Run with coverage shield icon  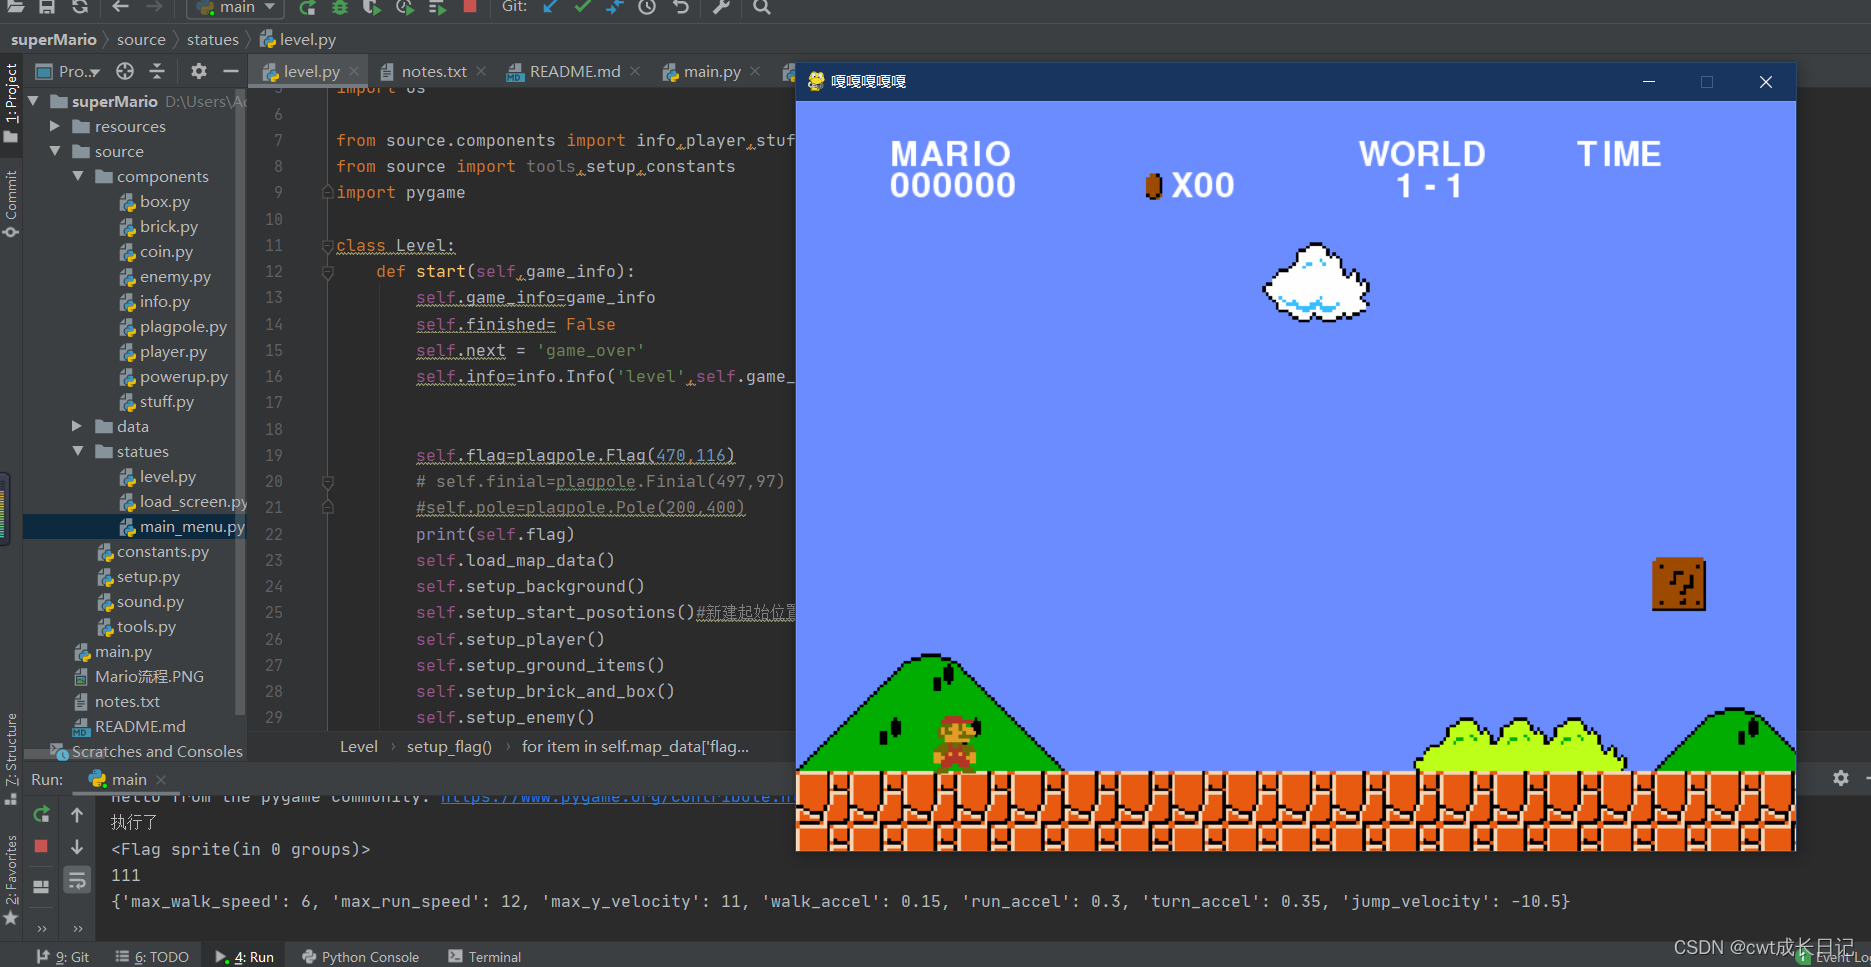[372, 7]
